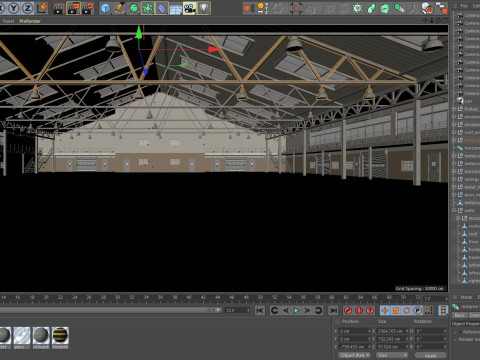Click the white sphere brush sculpt icon

(427, 8)
